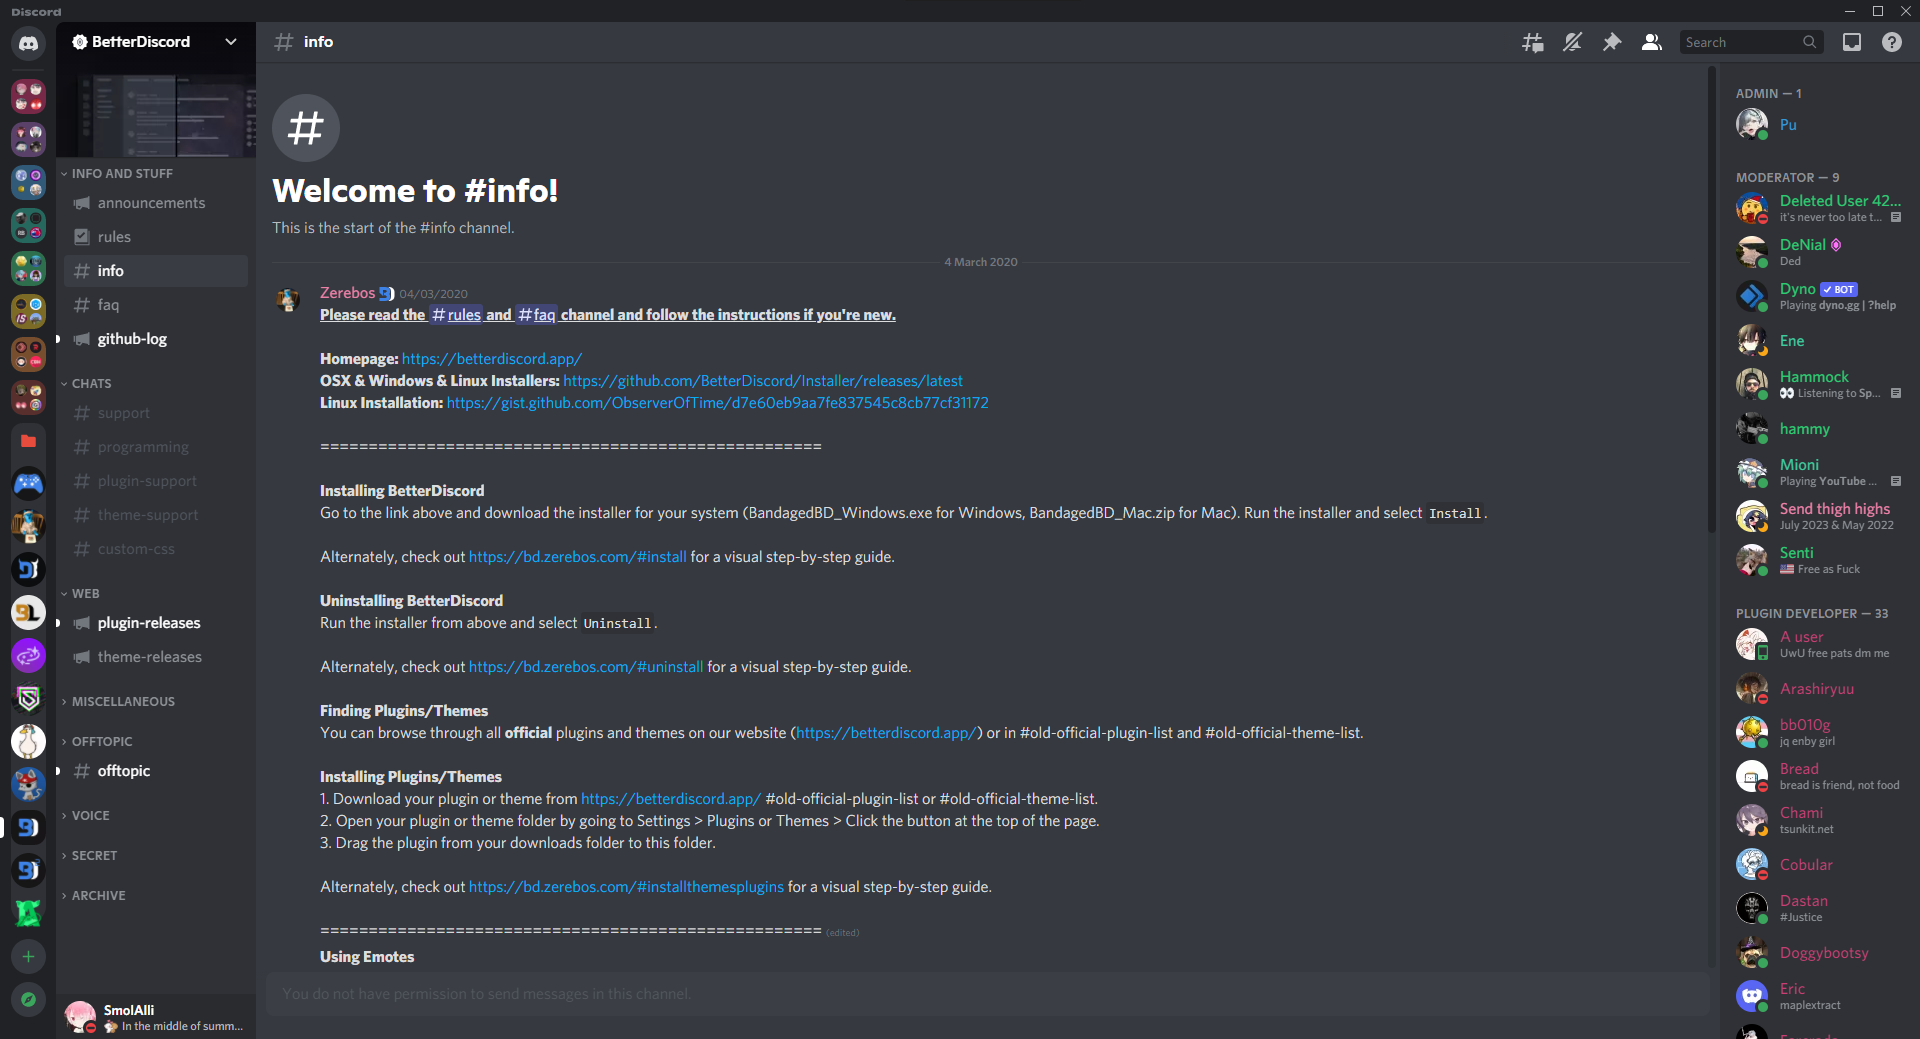Click the Discord home logo button

[x=28, y=43]
